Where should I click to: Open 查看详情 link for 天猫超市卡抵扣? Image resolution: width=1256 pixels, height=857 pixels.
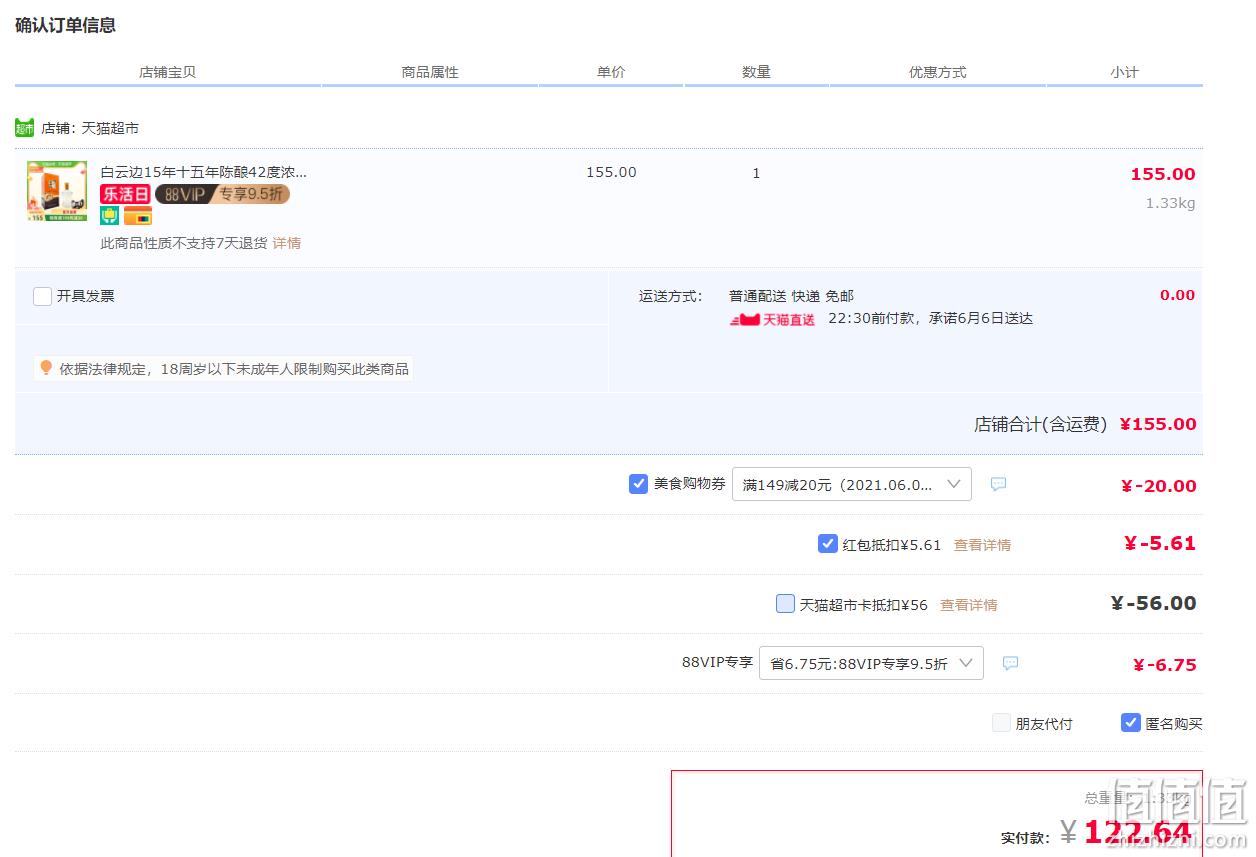click(968, 605)
